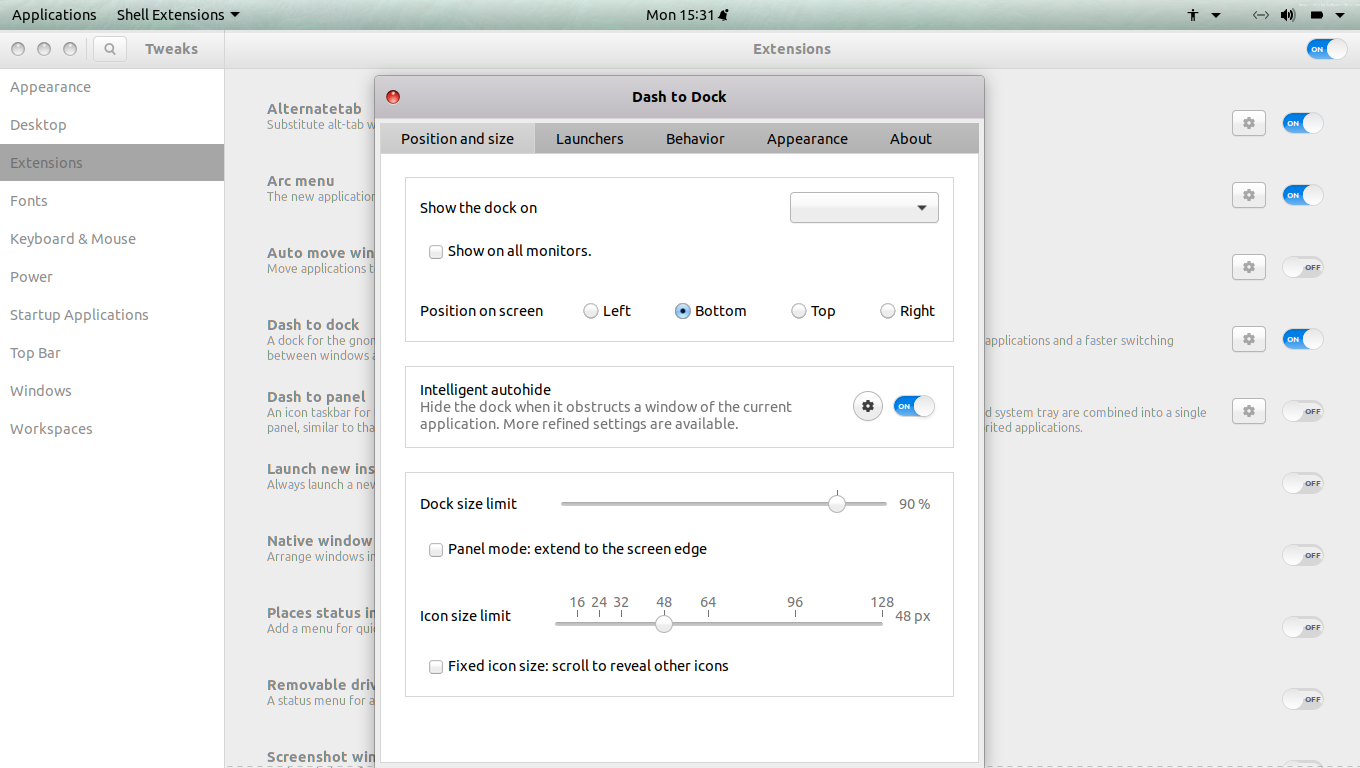Click the Icon size limit slider handle
The image size is (1360, 768).
[664, 624]
